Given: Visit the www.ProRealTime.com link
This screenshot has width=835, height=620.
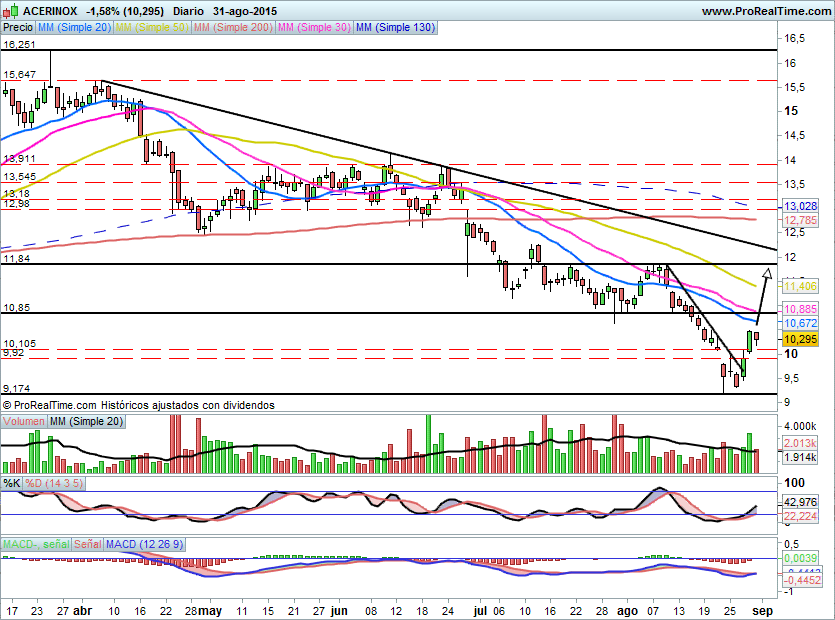Looking at the screenshot, I should (x=766, y=11).
